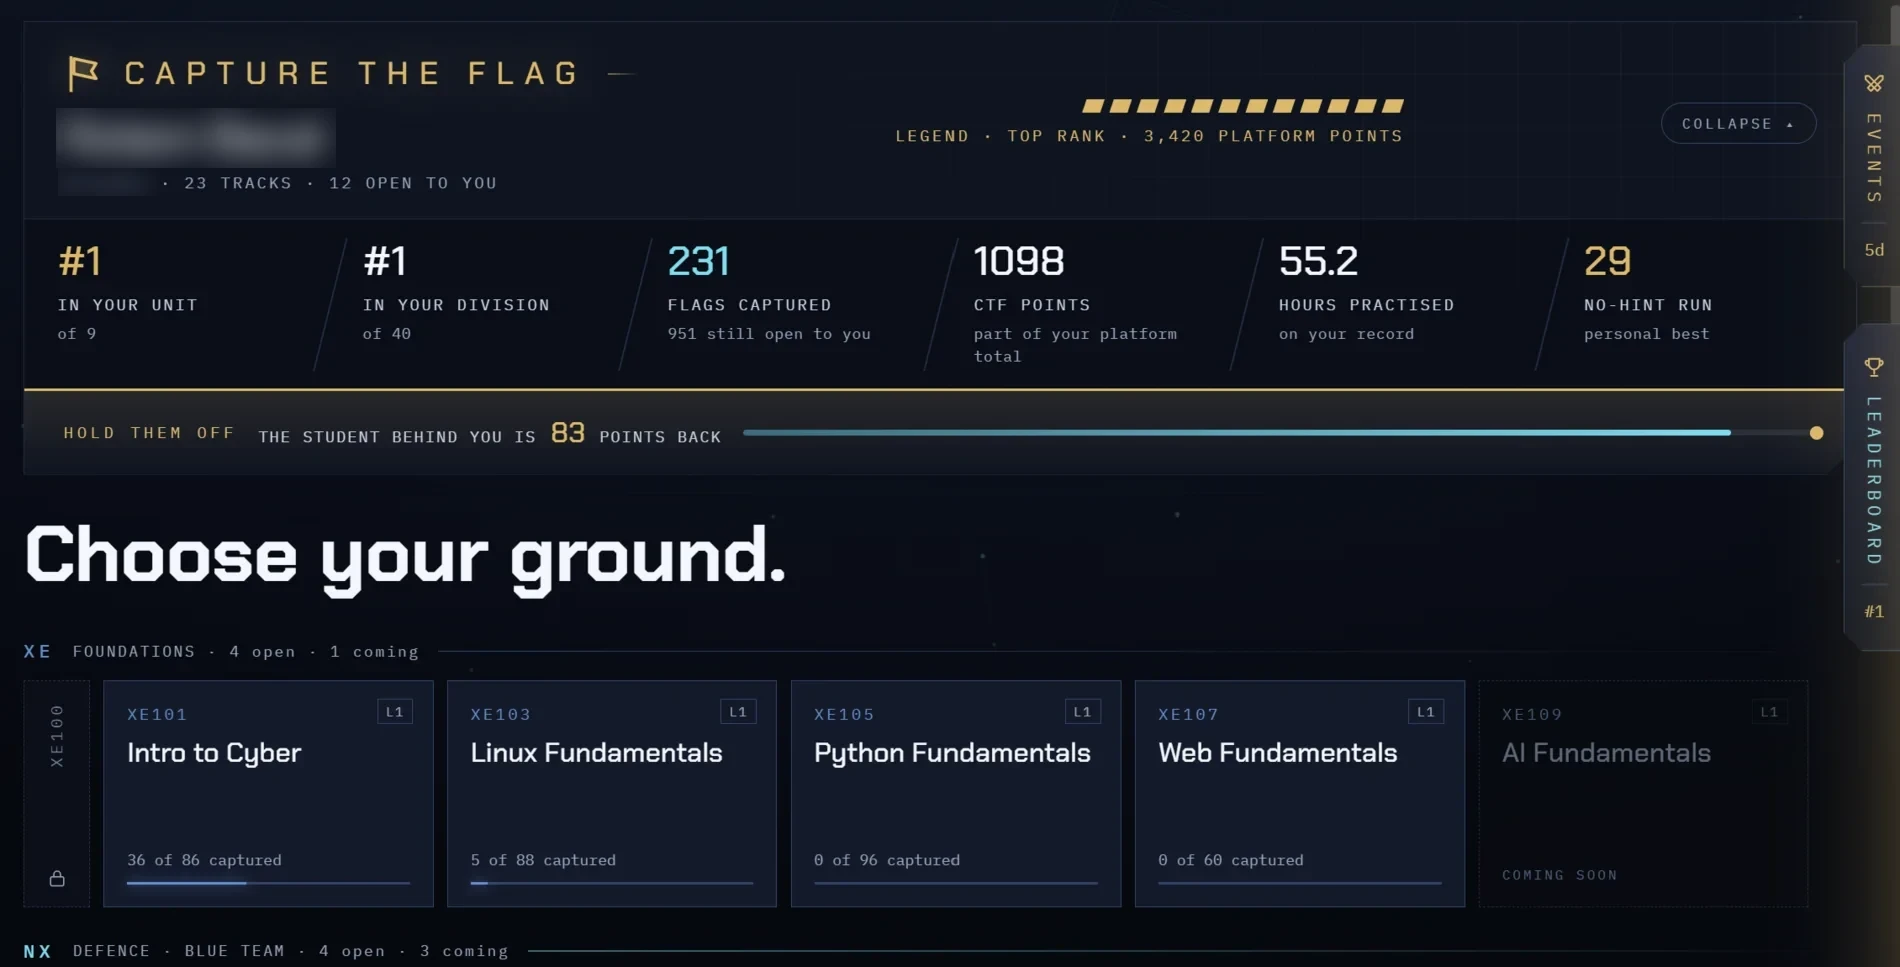Click the flag icon beside Capture the Flag
The height and width of the screenshot is (967, 1900).
pyautogui.click(x=83, y=73)
